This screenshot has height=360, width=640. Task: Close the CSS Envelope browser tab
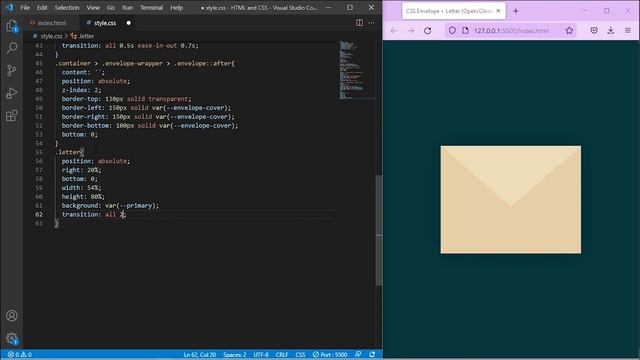click(498, 11)
